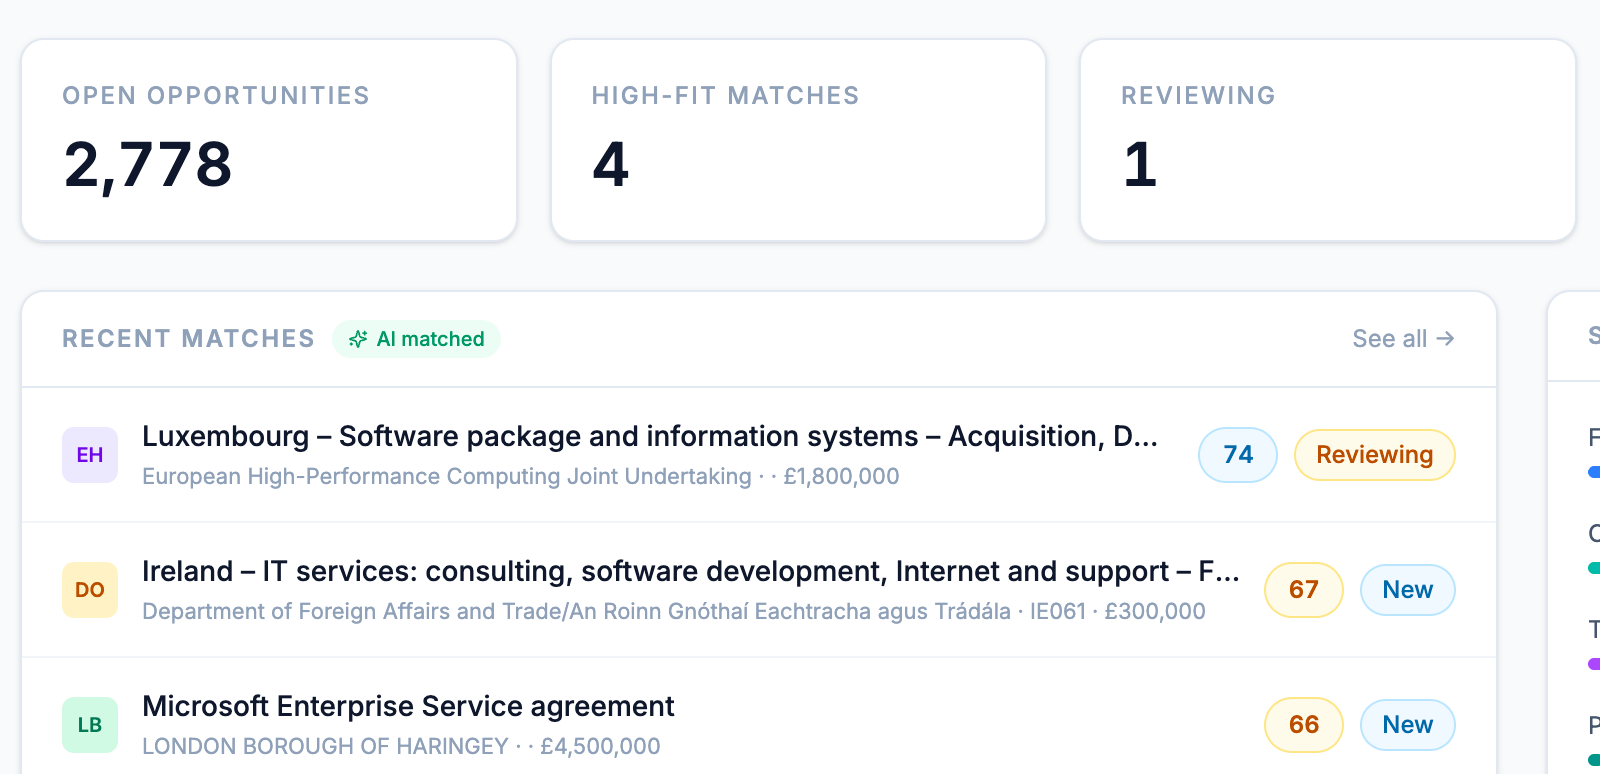Open the Ireland IT services opportunity
1600x774 pixels.
[x=691, y=571]
